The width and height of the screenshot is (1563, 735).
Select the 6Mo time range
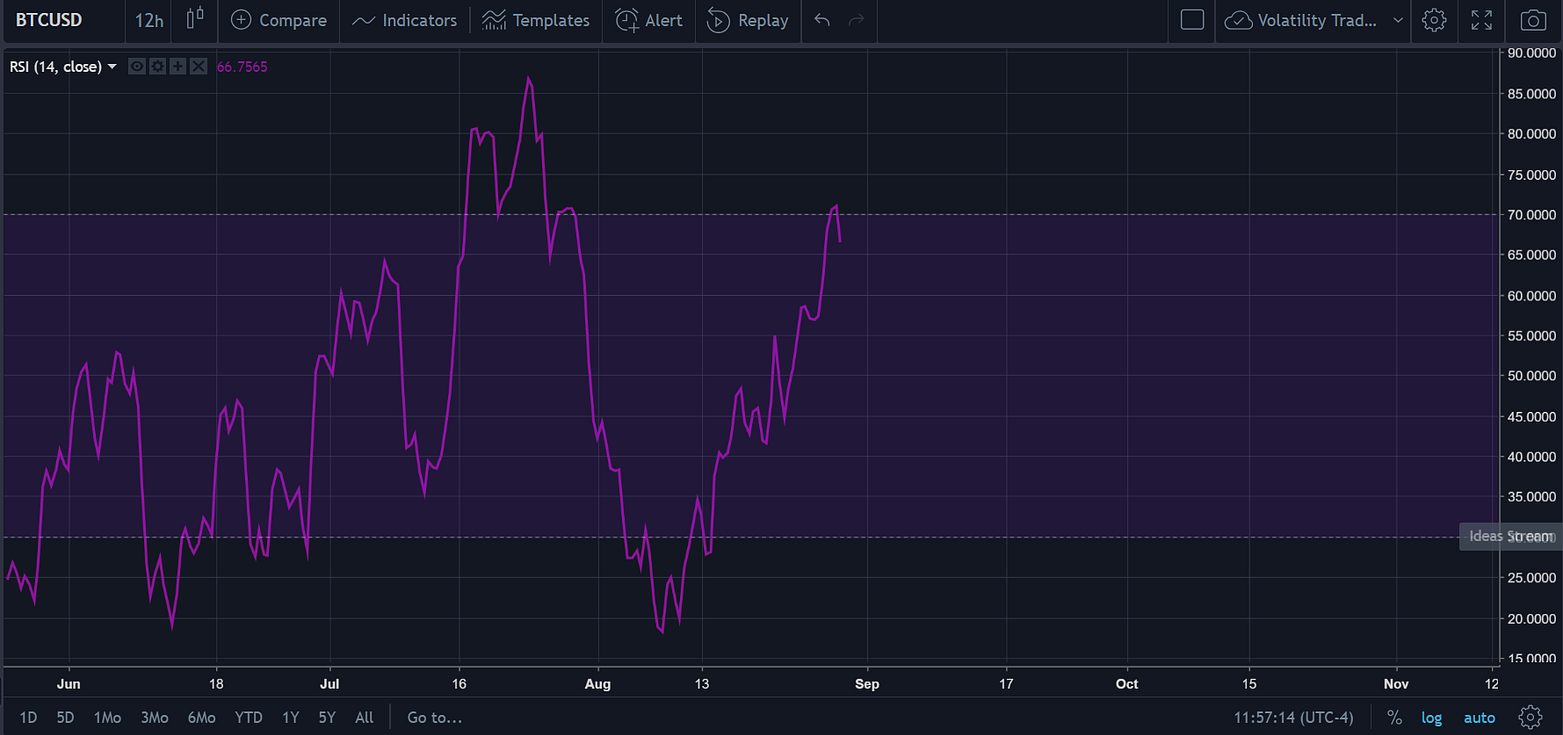pos(201,717)
